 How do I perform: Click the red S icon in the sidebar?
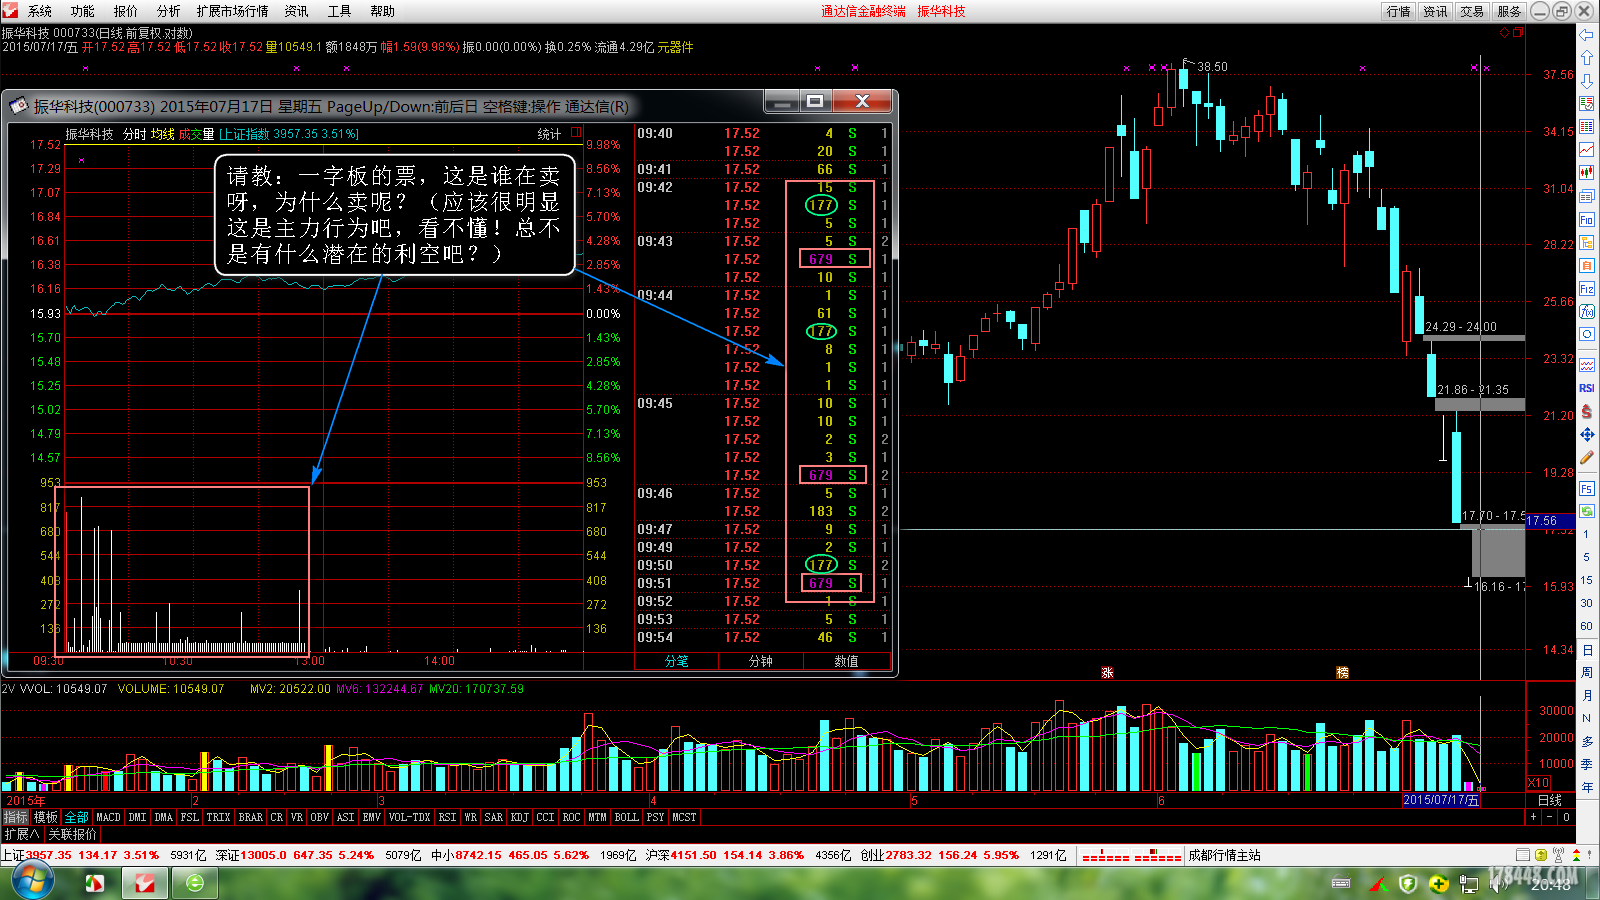(1587, 411)
